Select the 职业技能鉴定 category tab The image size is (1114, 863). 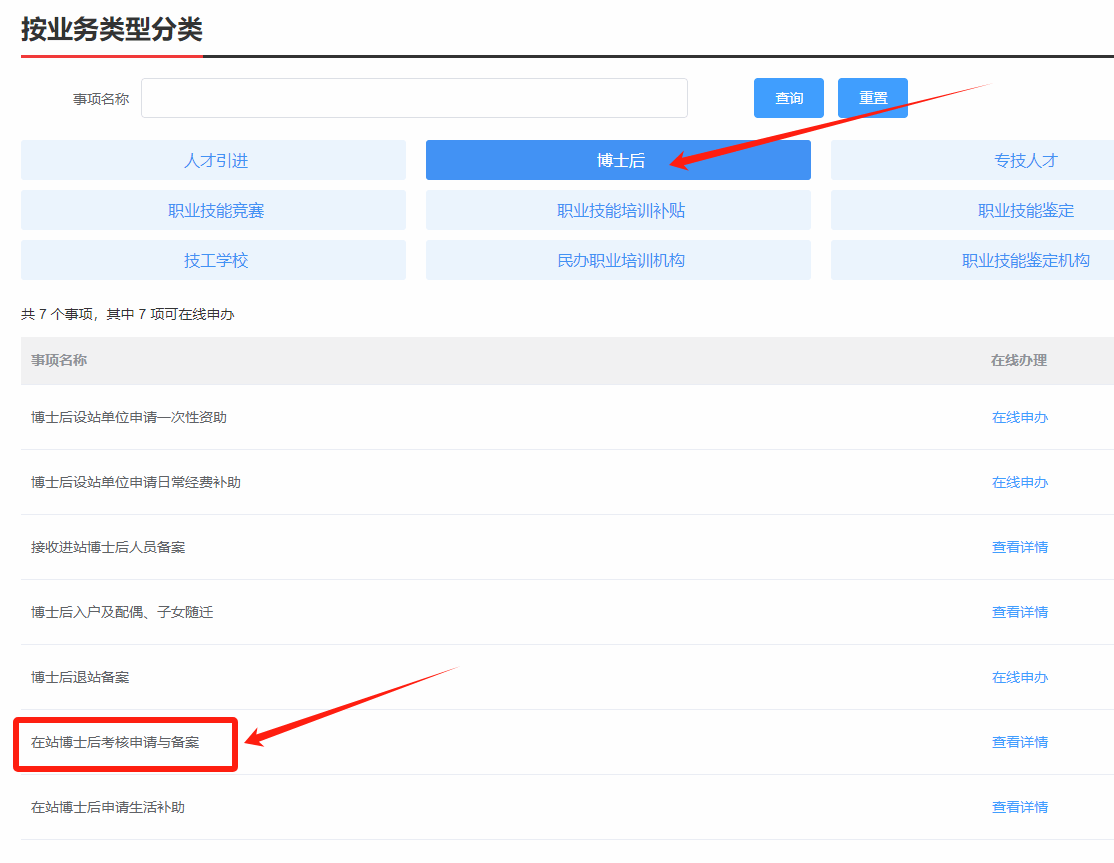click(x=1024, y=210)
